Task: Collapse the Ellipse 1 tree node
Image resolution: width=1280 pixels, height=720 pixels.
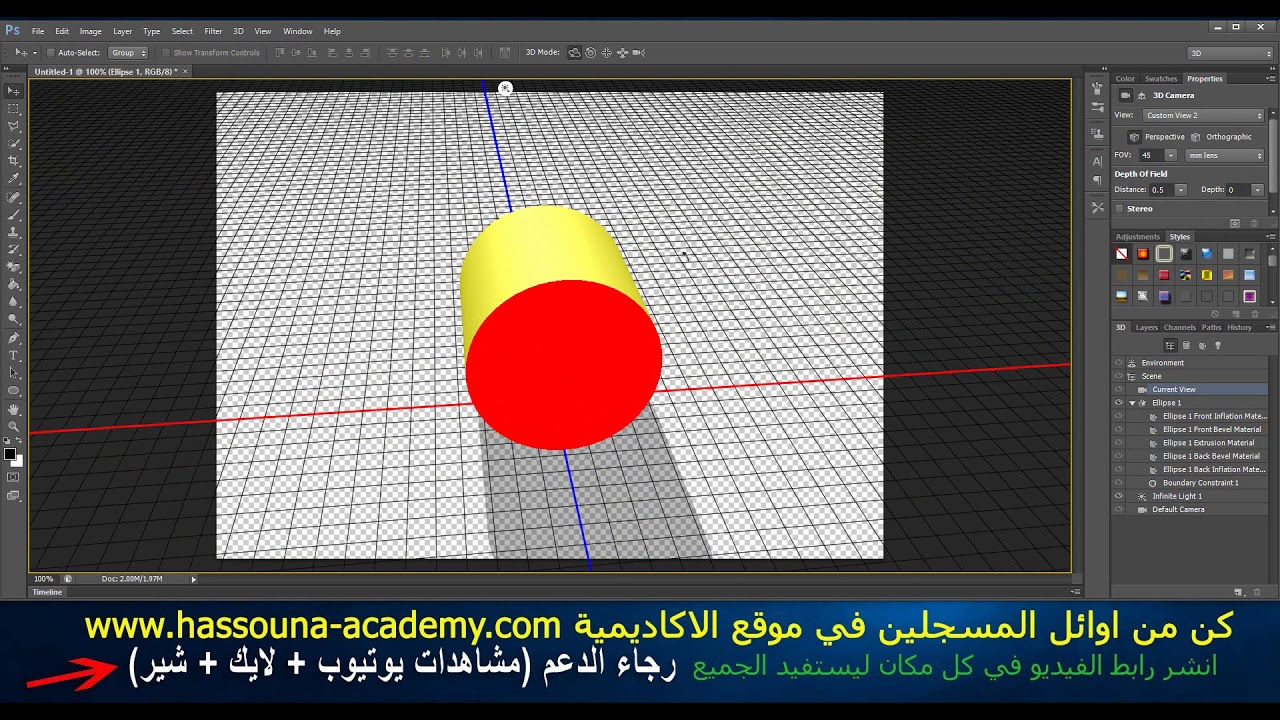Action: click(1132, 403)
